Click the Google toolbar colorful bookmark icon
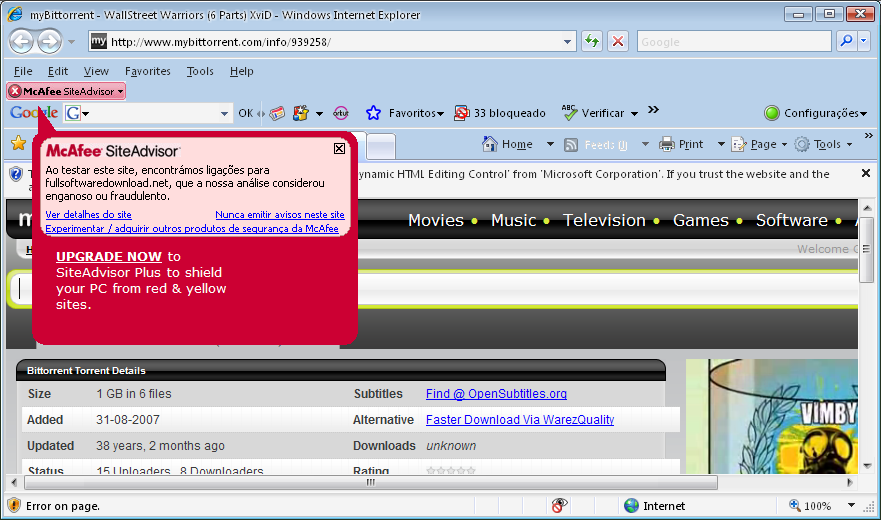This screenshot has width=881, height=520. pyautogui.click(x=301, y=113)
